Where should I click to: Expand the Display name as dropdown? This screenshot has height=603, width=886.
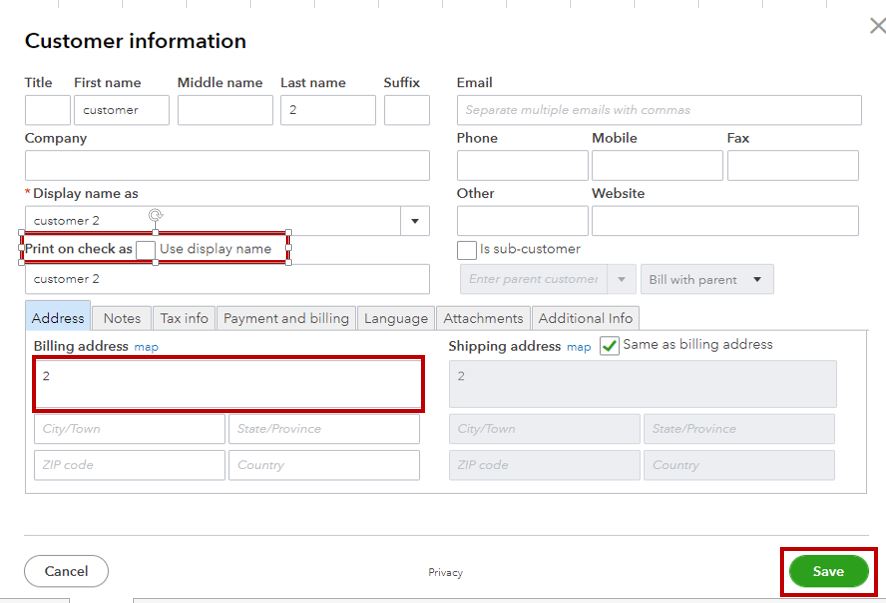point(415,221)
